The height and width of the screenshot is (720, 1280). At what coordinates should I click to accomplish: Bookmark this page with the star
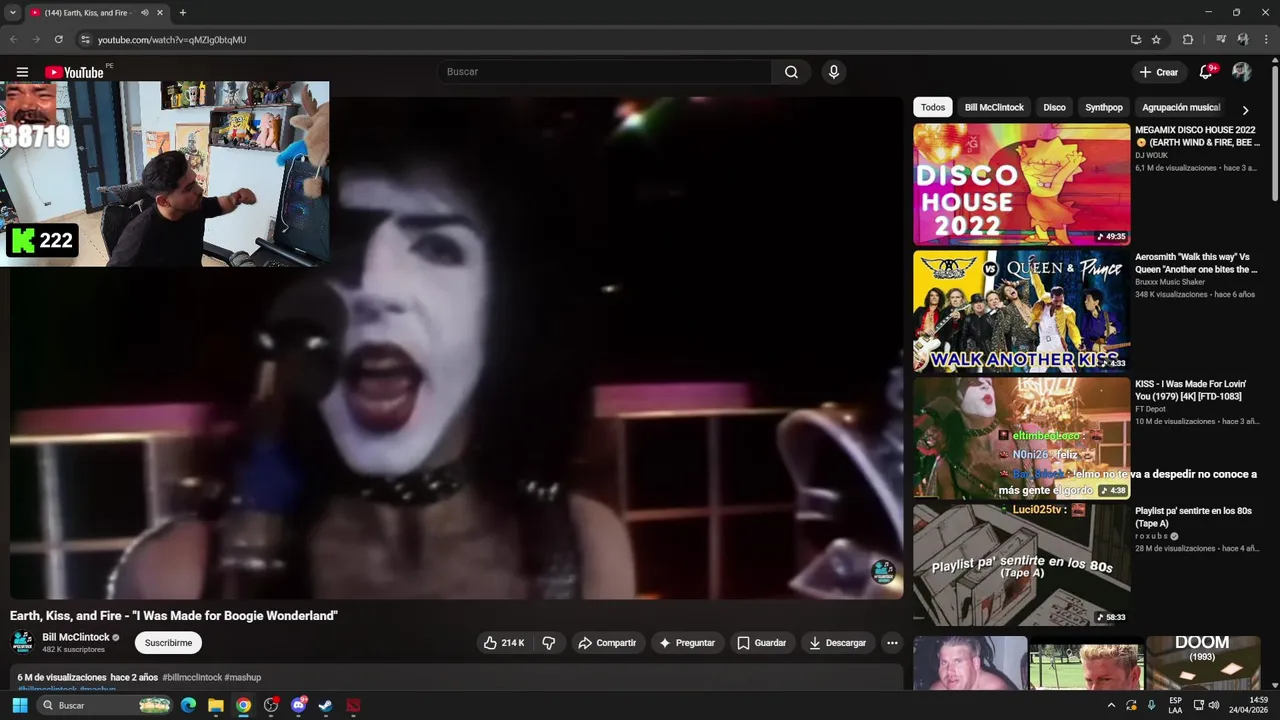1156,40
